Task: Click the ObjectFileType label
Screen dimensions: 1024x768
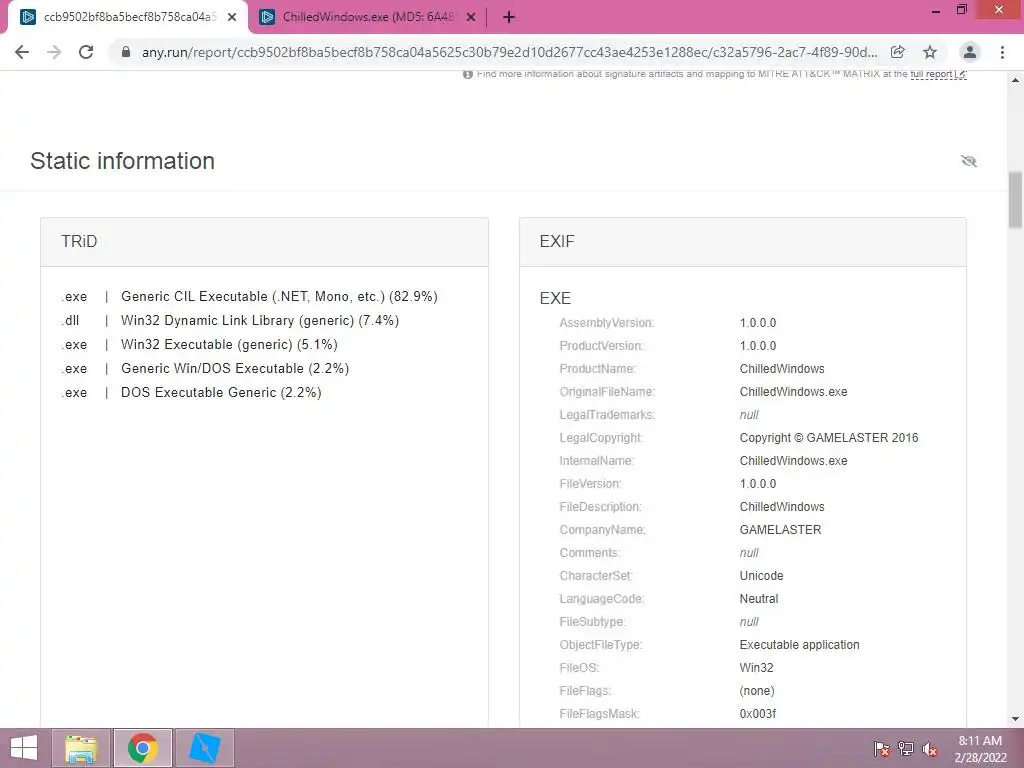Action: tap(601, 645)
